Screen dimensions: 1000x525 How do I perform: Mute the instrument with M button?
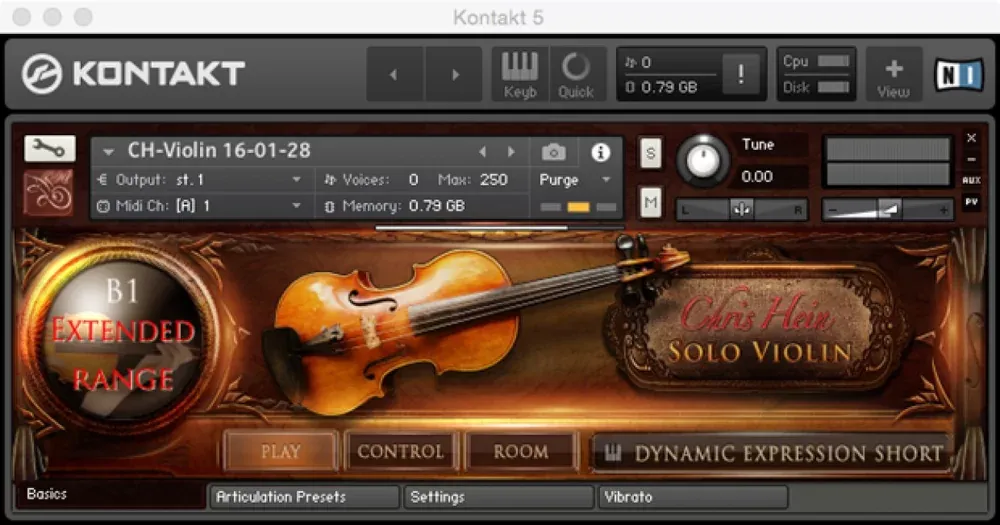coord(651,203)
